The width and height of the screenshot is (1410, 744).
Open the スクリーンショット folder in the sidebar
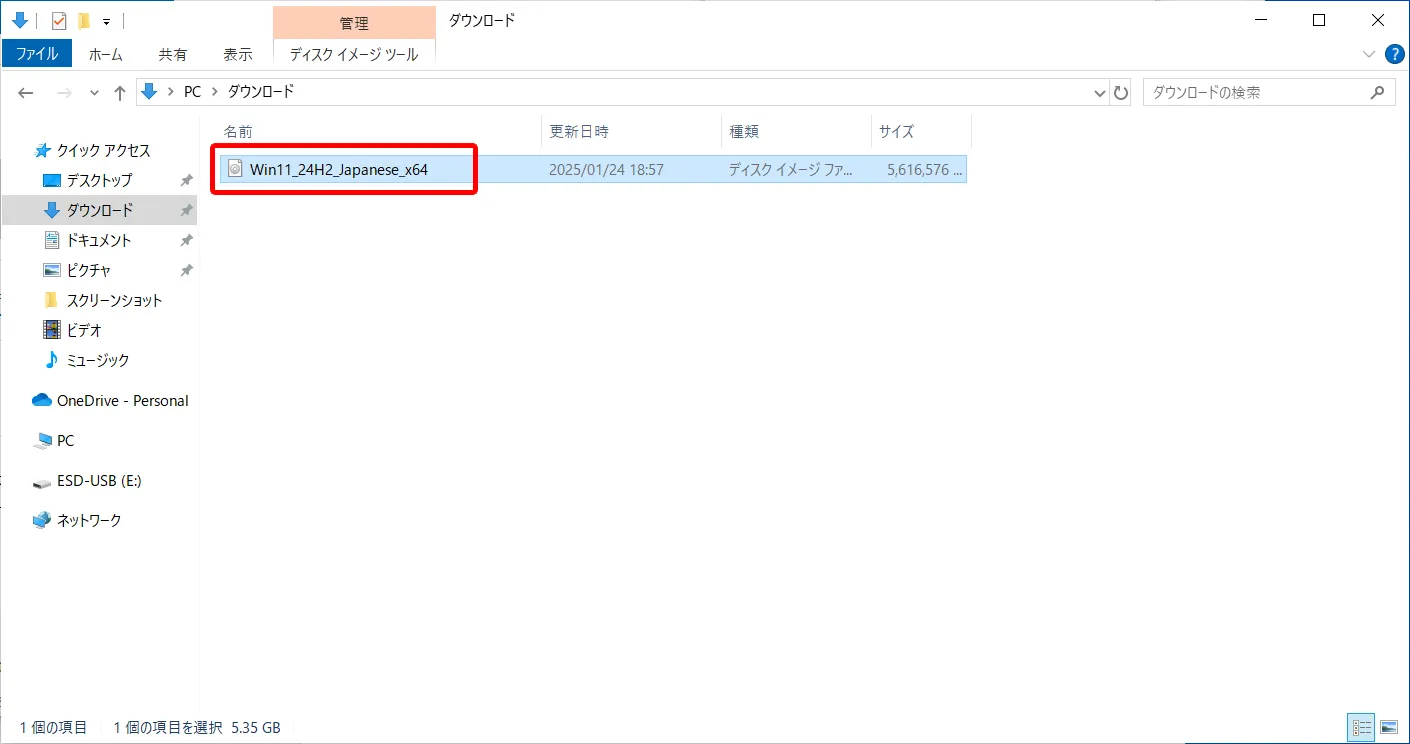114,300
